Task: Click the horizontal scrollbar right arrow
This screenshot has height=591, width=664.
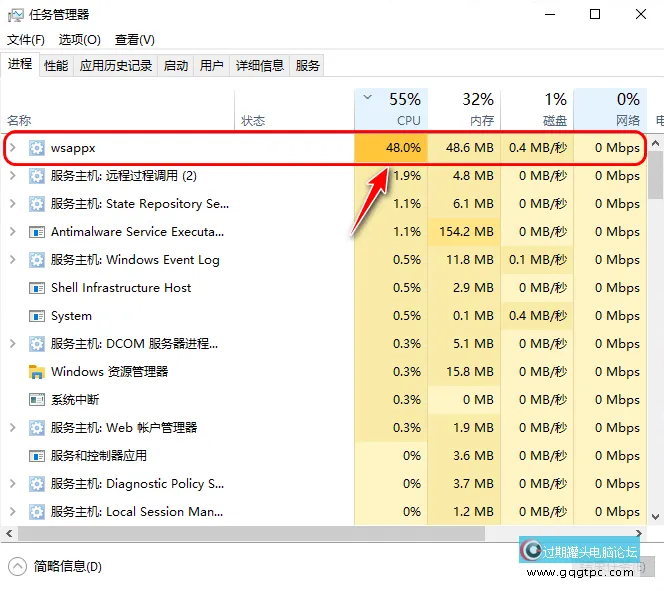Action: 639,533
